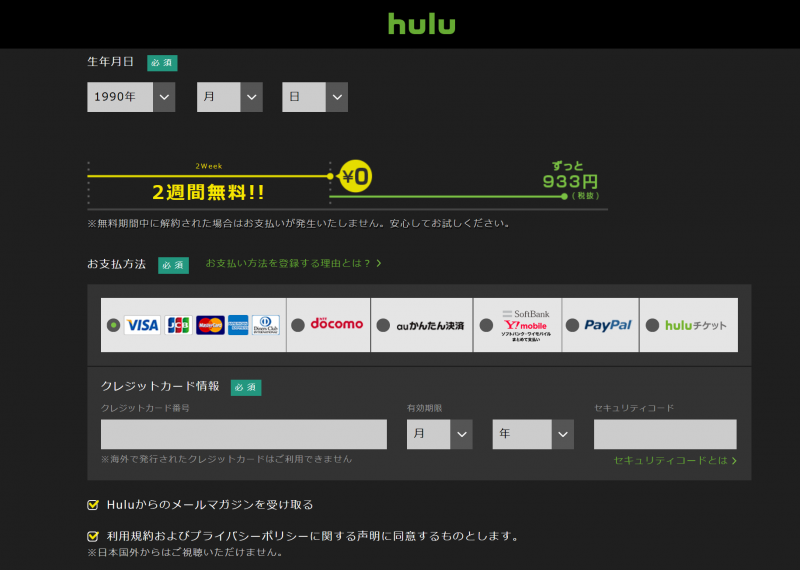Click セキュリティコード input field
Screen dimensions: 800x570
665,434
